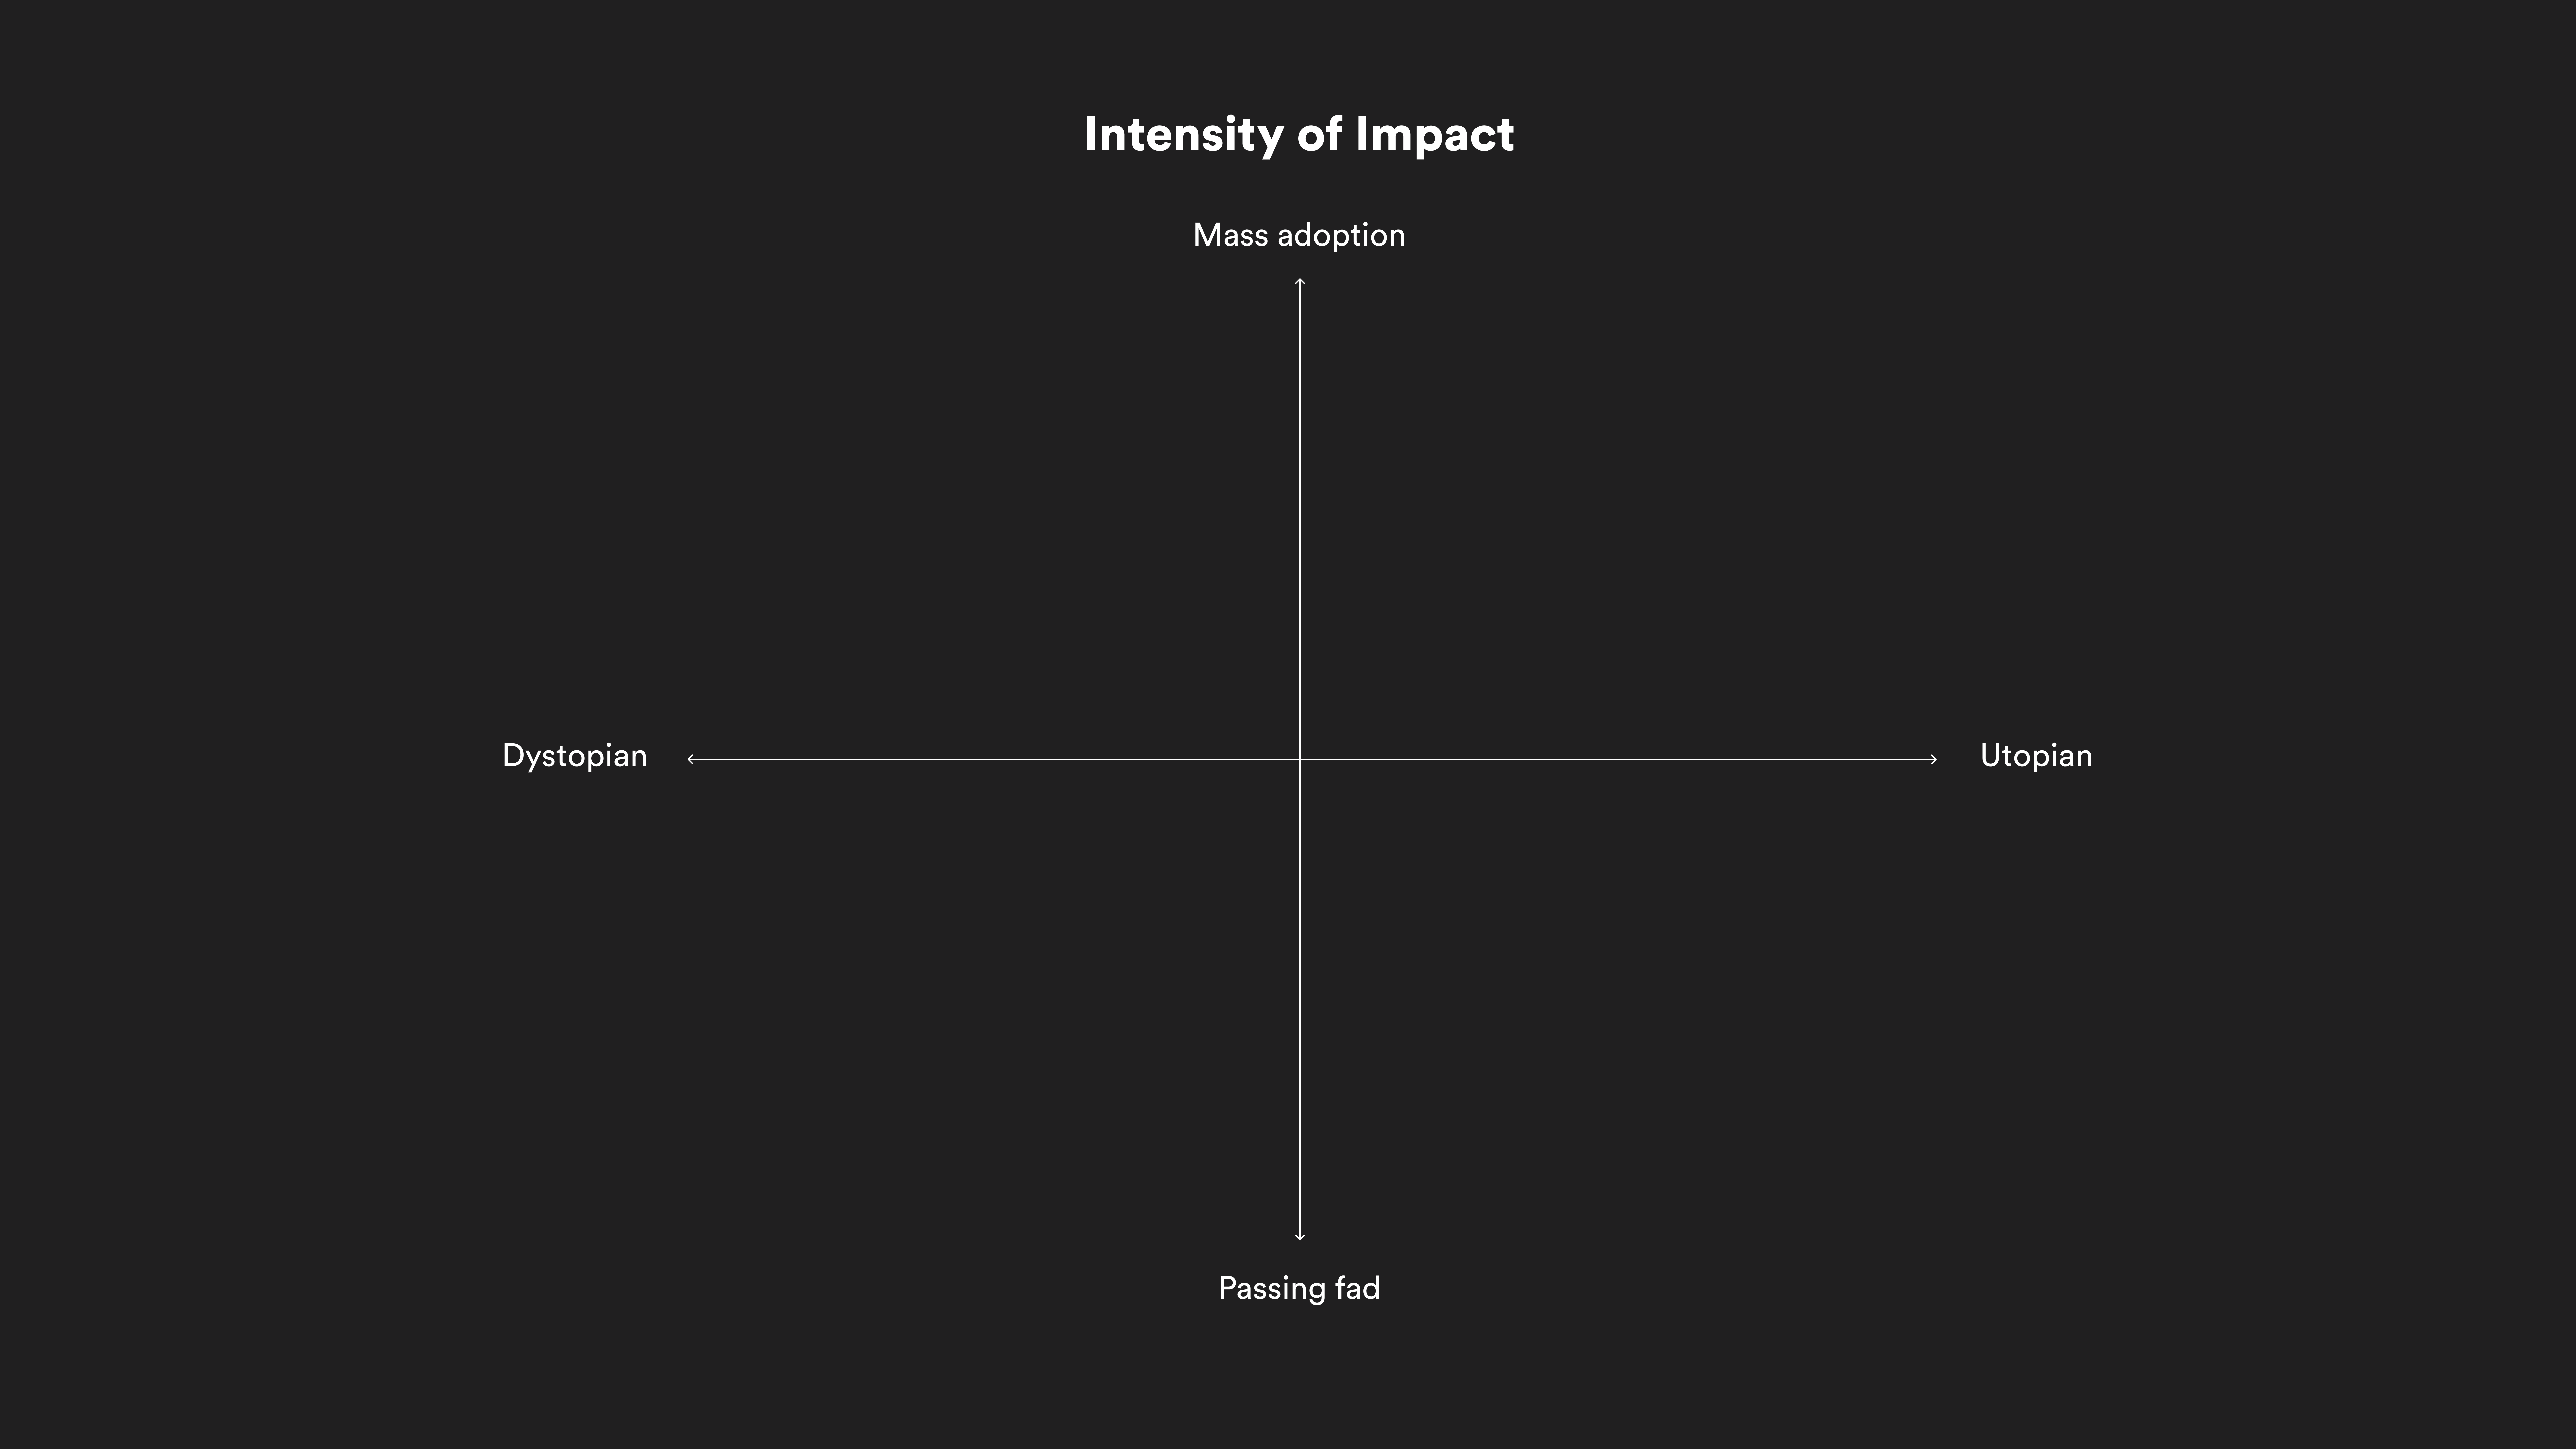Select the "Passing fad" axis label
Image resolution: width=2576 pixels, height=1449 pixels.
1299,1288
